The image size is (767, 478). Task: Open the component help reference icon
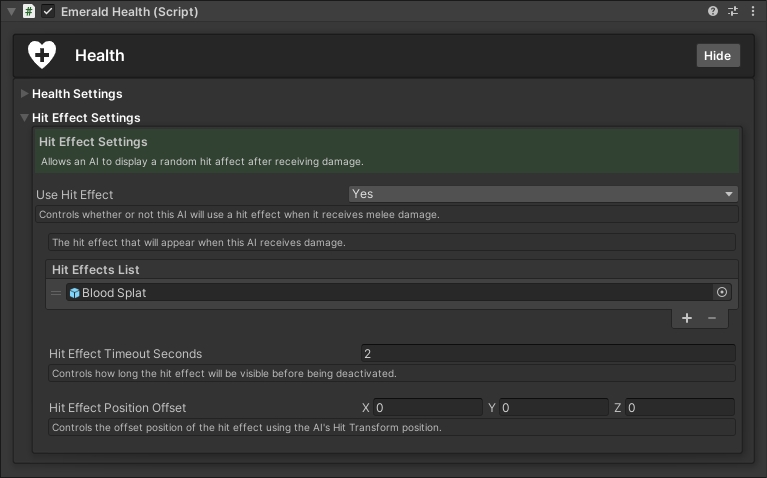(x=713, y=11)
